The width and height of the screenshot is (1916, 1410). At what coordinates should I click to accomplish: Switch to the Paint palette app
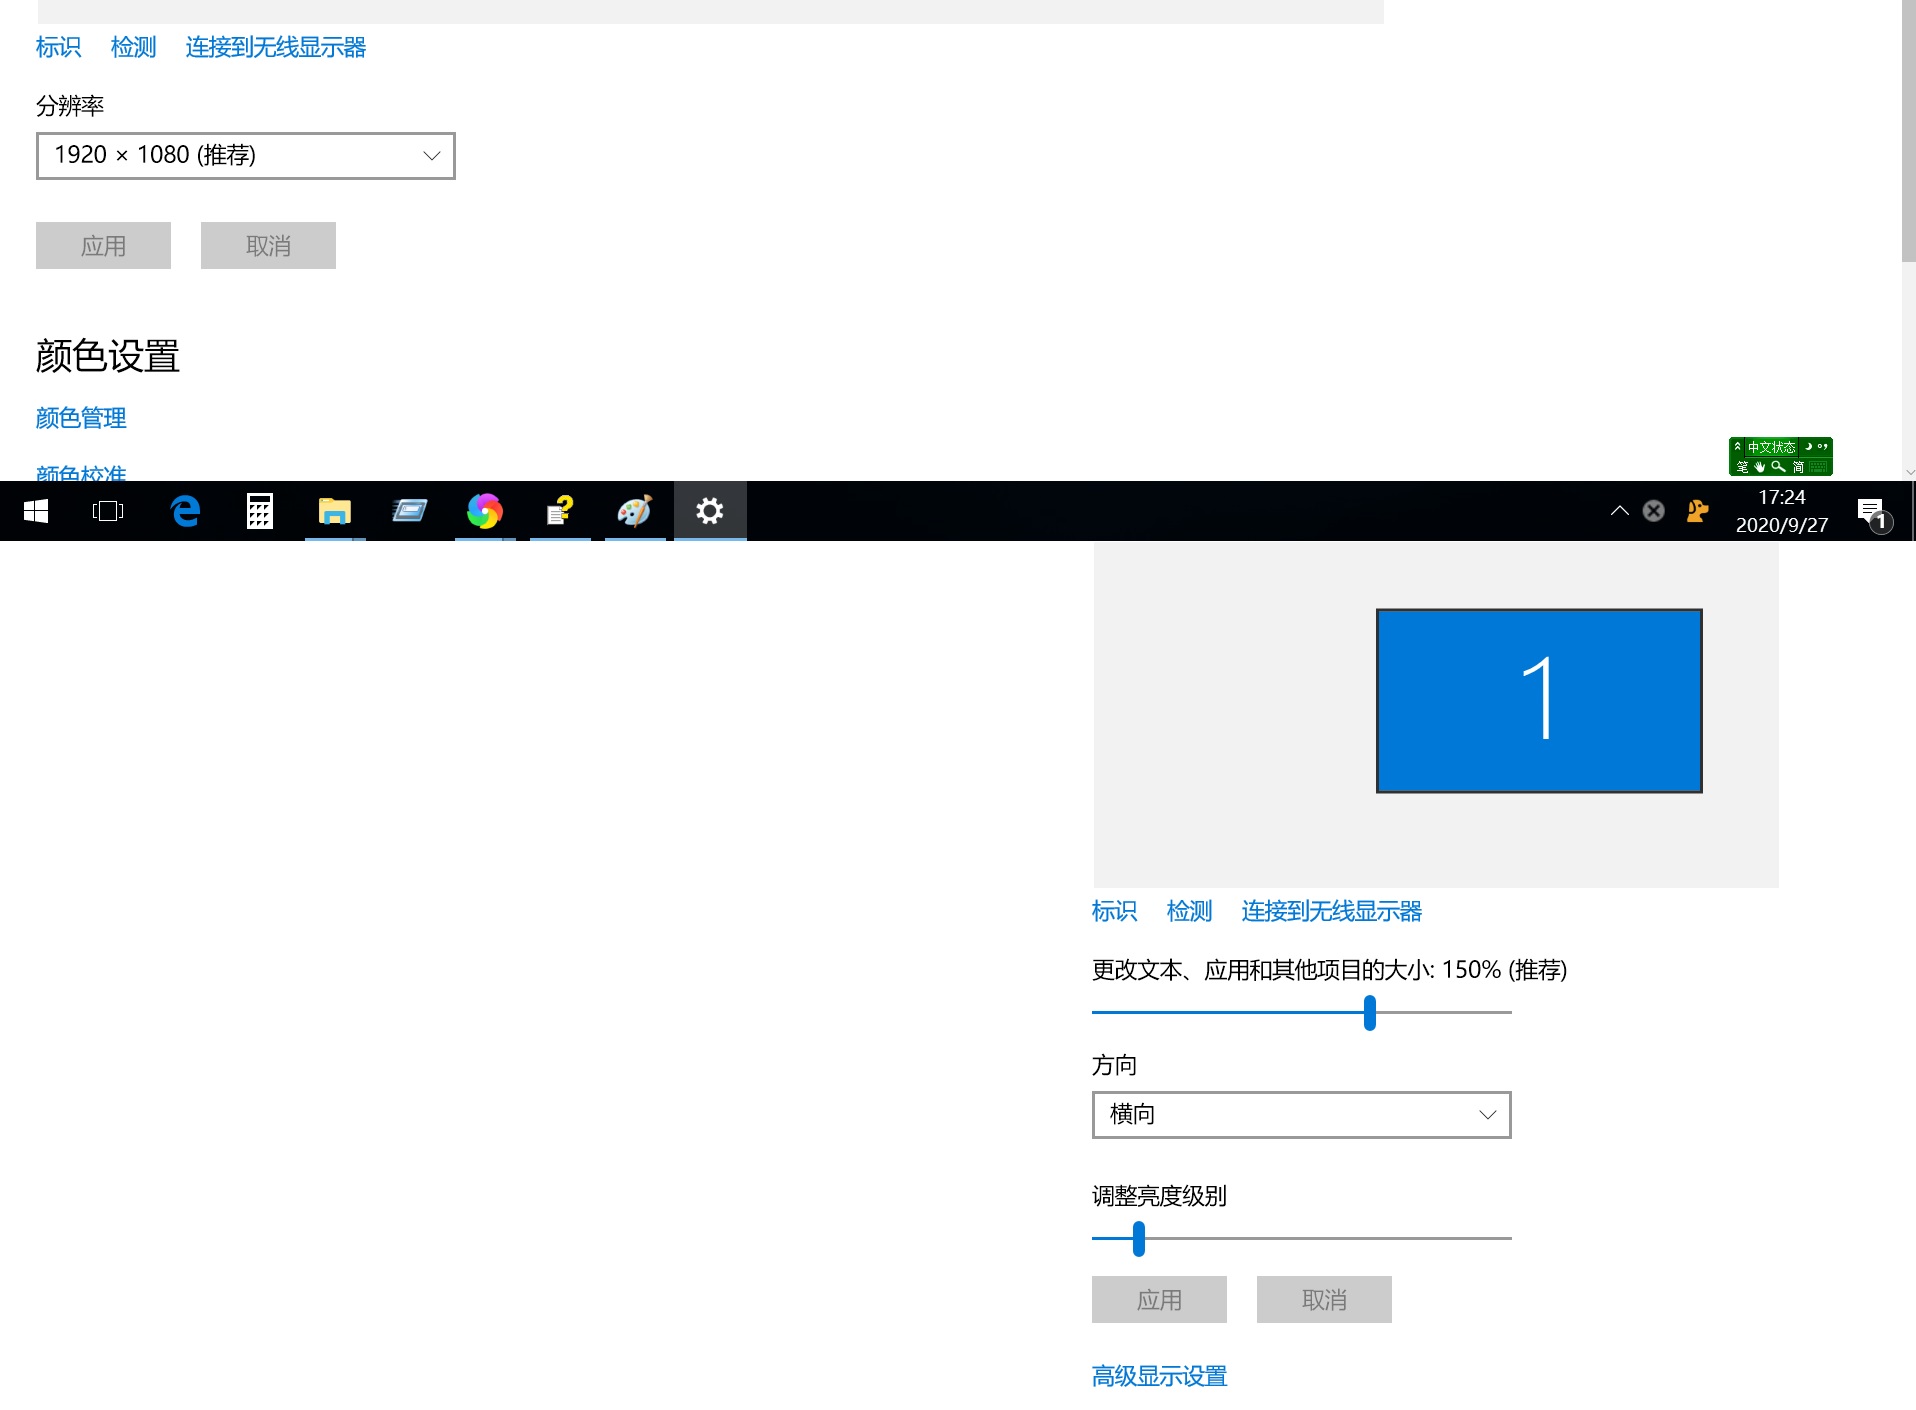point(634,511)
